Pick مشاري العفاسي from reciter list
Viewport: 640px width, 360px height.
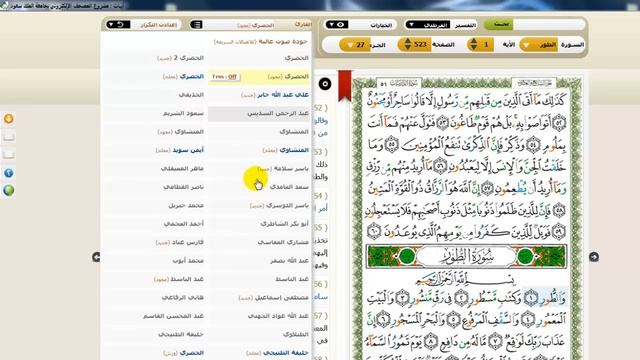click(x=283, y=242)
